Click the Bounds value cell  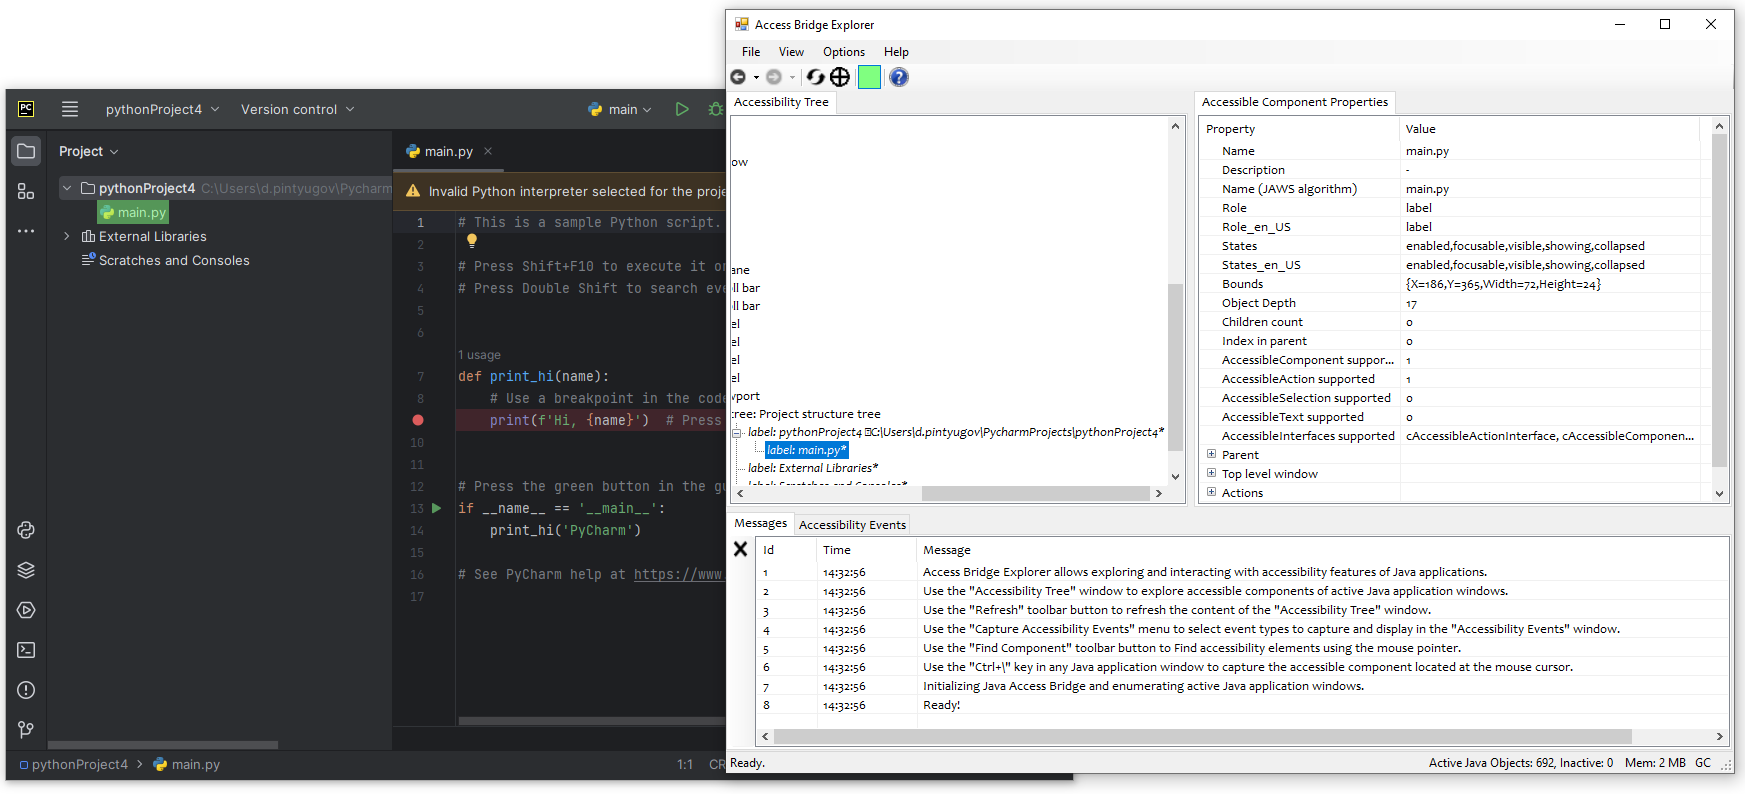(1549, 284)
